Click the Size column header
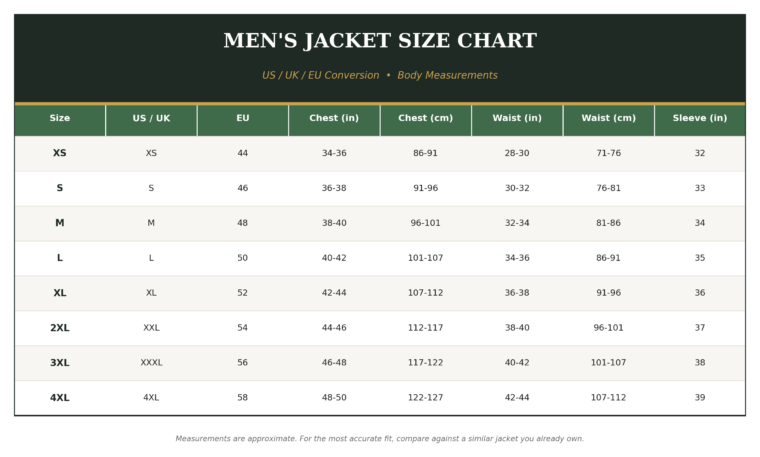 tap(60, 118)
